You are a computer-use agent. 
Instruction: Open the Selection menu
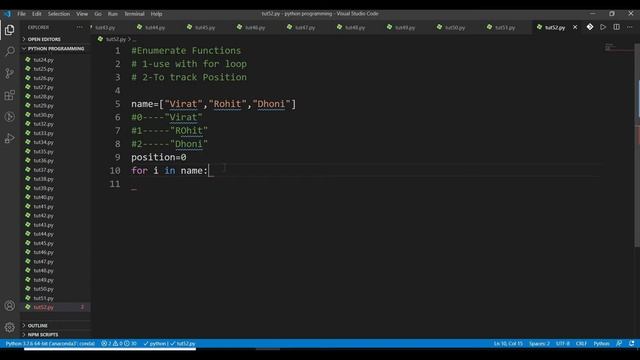[x=59, y=14]
